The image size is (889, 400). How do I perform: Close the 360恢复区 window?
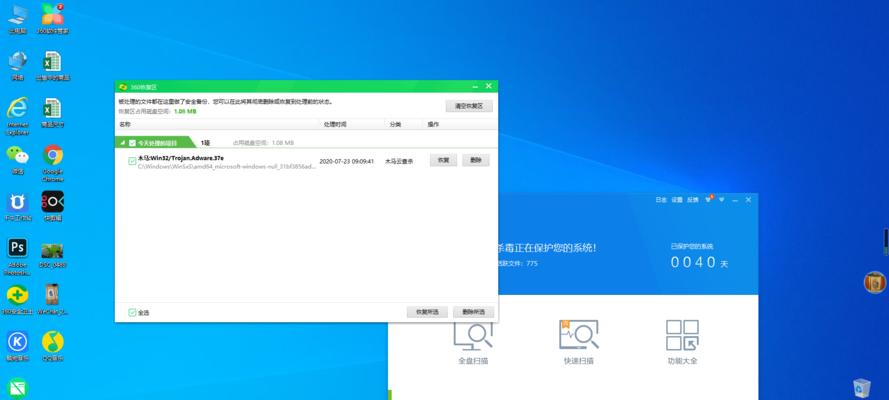pyautogui.click(x=489, y=86)
